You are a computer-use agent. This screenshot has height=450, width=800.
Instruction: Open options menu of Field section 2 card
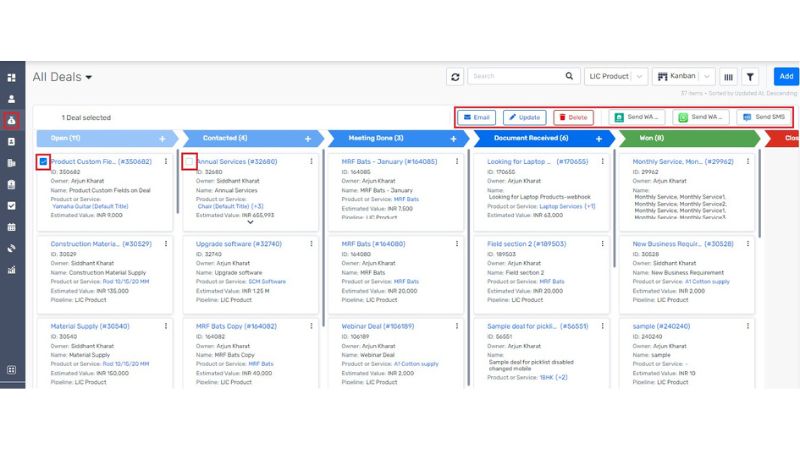click(x=603, y=244)
